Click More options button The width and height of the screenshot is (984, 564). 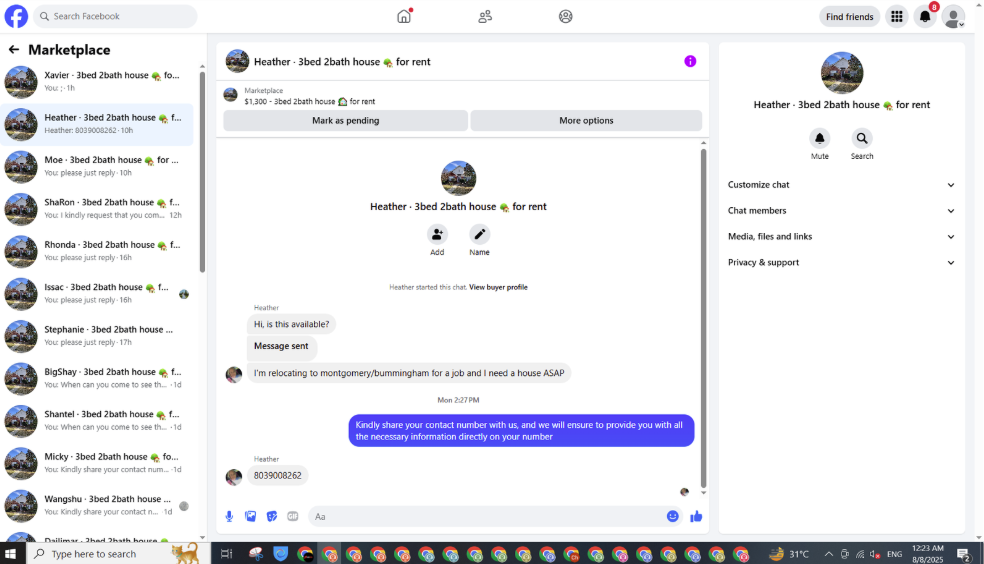(586, 120)
